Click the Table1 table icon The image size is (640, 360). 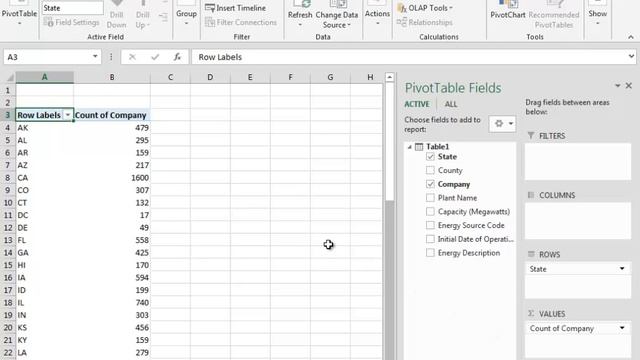[x=419, y=147]
